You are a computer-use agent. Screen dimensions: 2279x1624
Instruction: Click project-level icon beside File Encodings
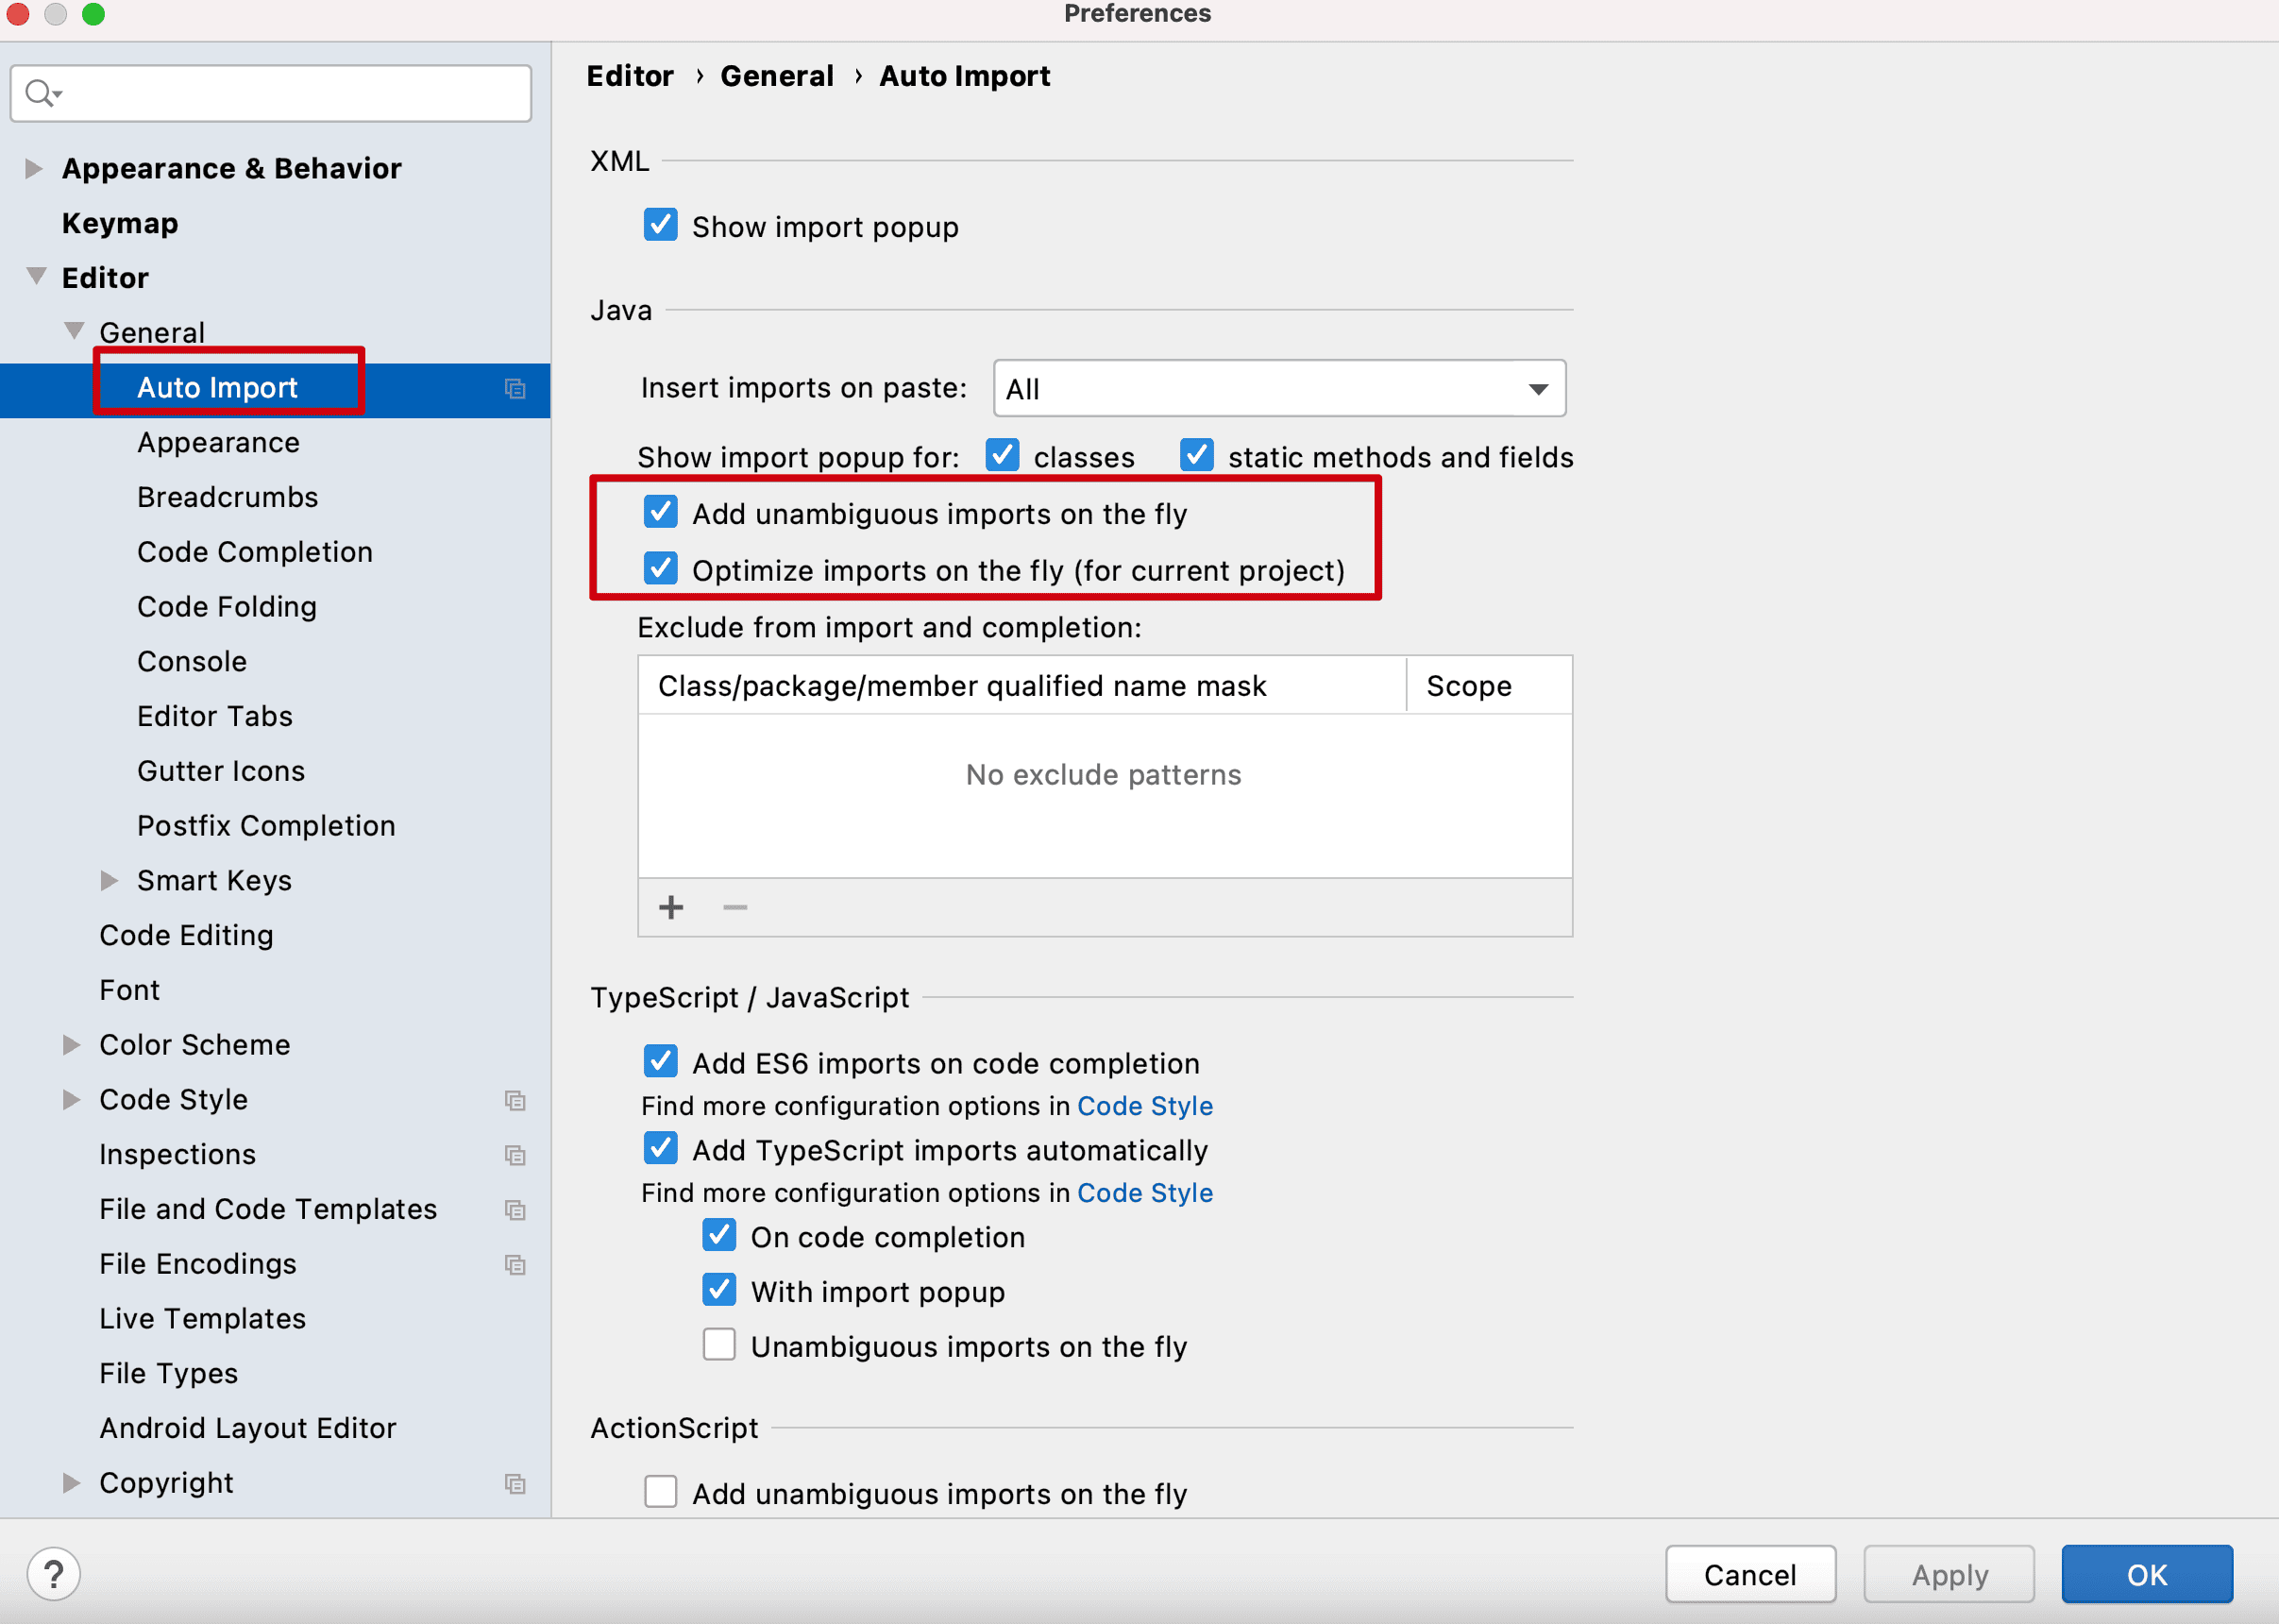point(515,1265)
